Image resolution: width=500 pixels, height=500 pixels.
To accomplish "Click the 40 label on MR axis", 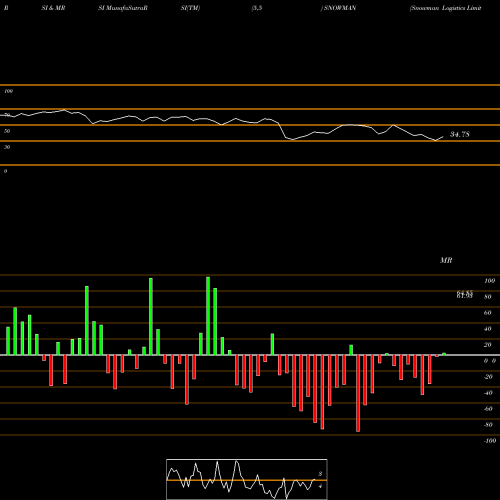I will pos(488,329).
